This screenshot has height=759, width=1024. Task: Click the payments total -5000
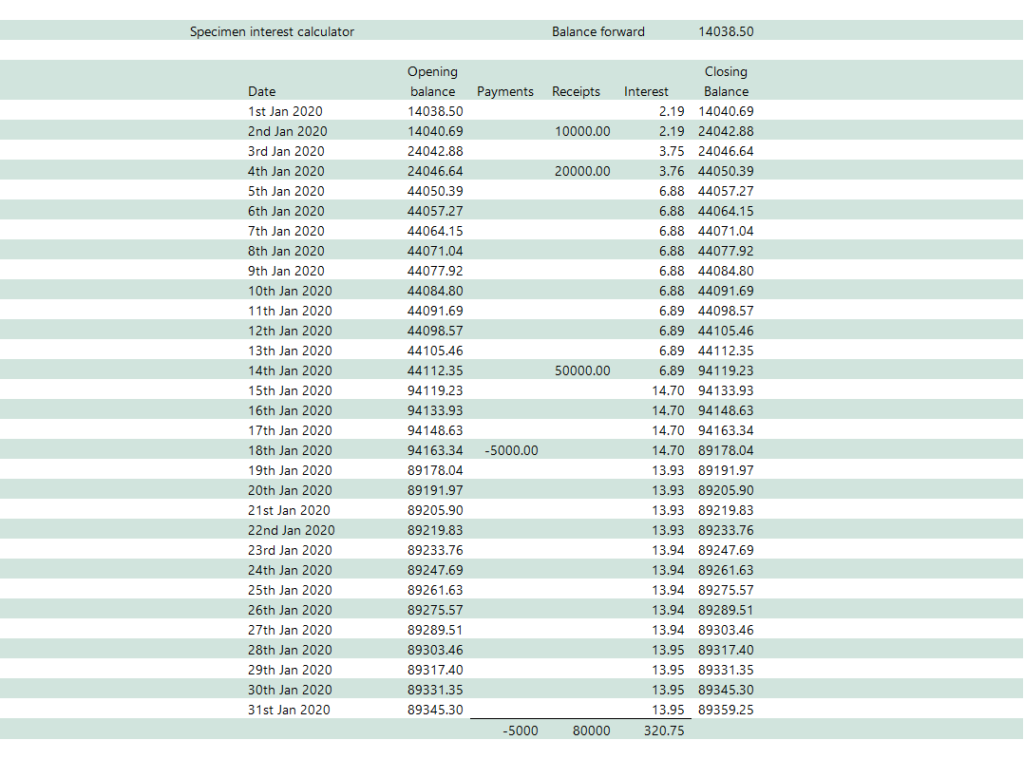520,730
